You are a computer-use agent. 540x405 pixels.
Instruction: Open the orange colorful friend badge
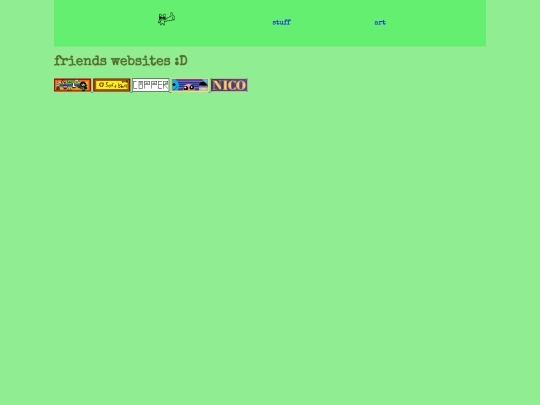[73, 85]
